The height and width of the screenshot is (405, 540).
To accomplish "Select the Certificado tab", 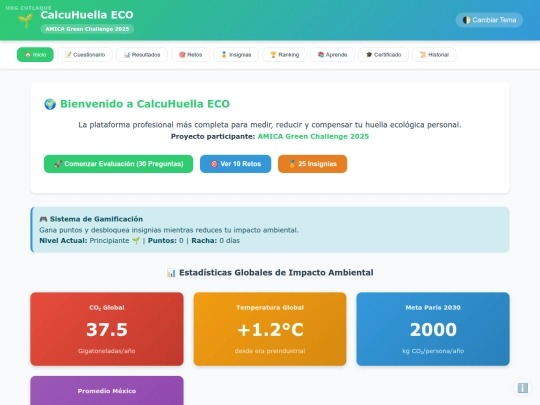I will tap(383, 54).
